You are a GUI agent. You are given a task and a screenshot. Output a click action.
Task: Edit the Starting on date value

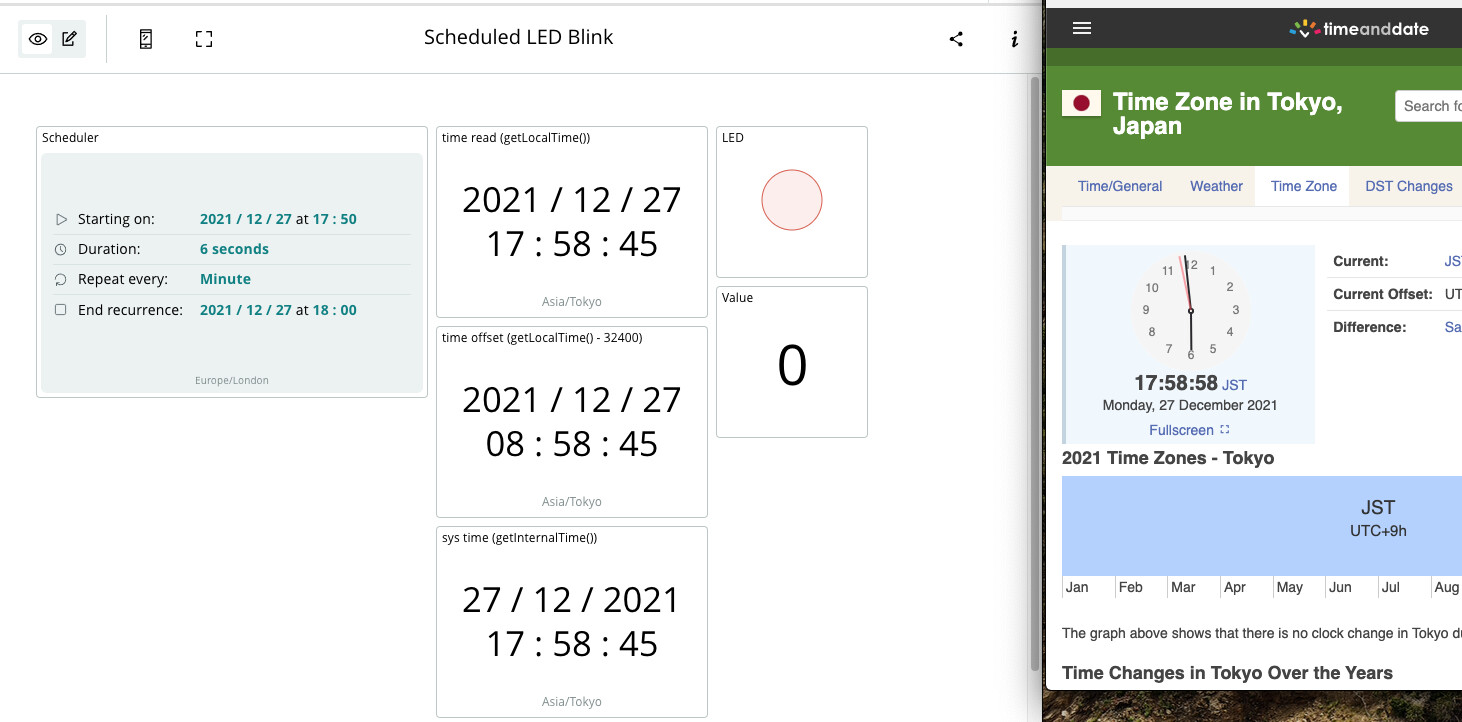(246, 219)
